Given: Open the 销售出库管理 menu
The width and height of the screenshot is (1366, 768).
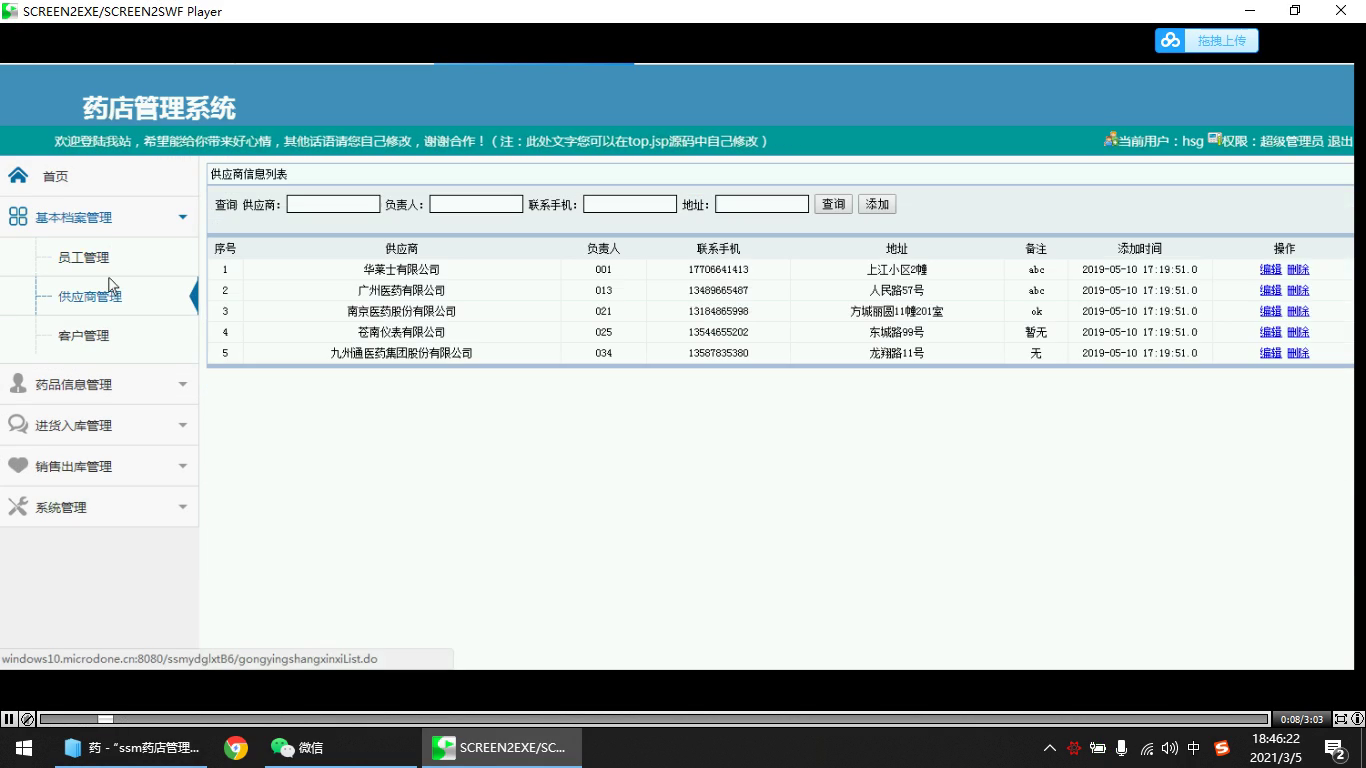Looking at the screenshot, I should click(x=73, y=466).
